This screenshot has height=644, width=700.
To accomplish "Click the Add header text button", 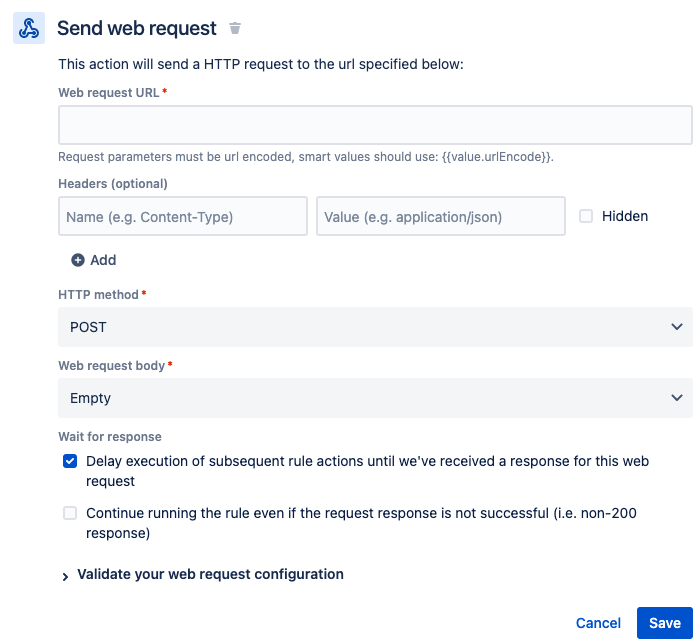I will [x=103, y=260].
